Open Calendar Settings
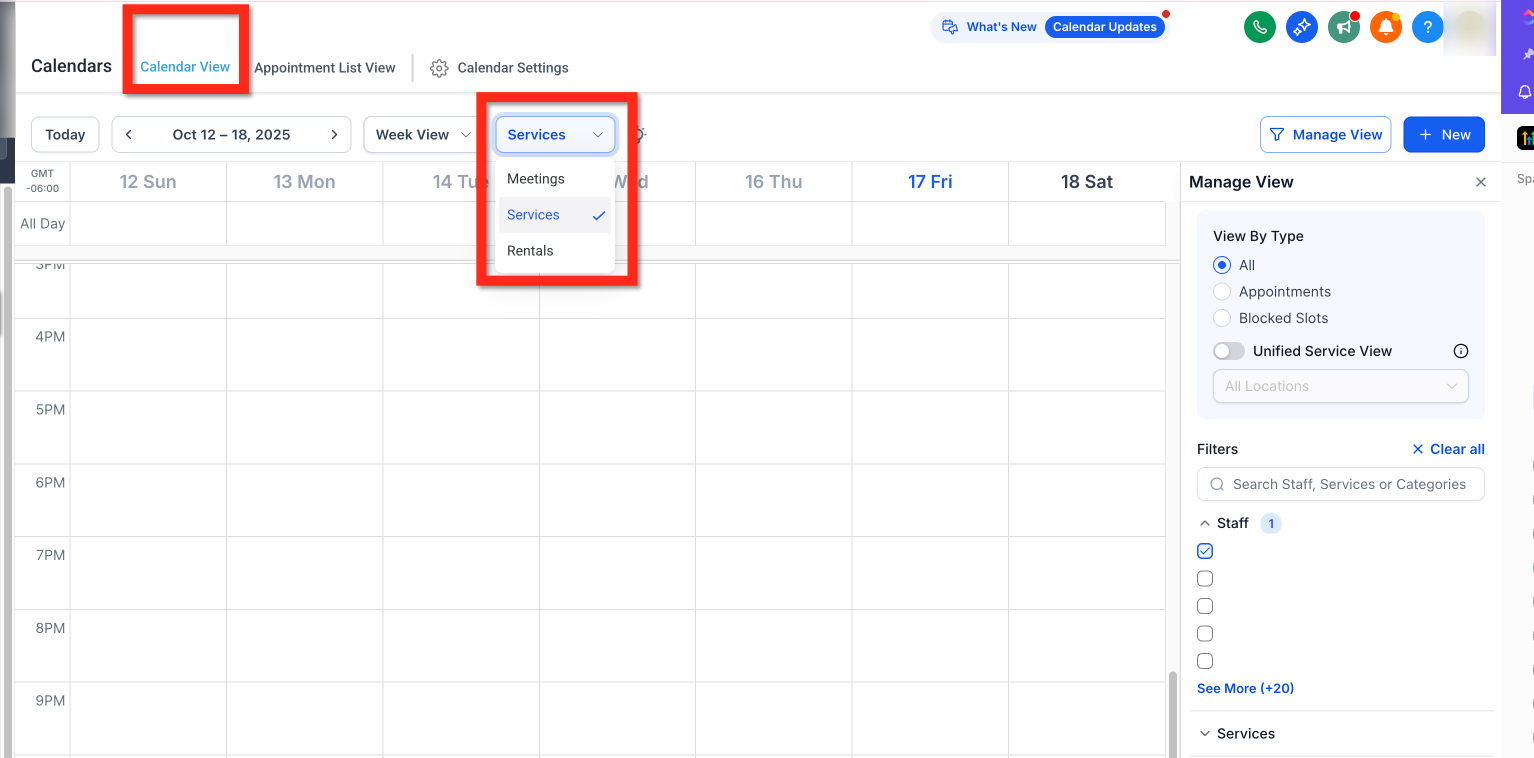 [499, 68]
